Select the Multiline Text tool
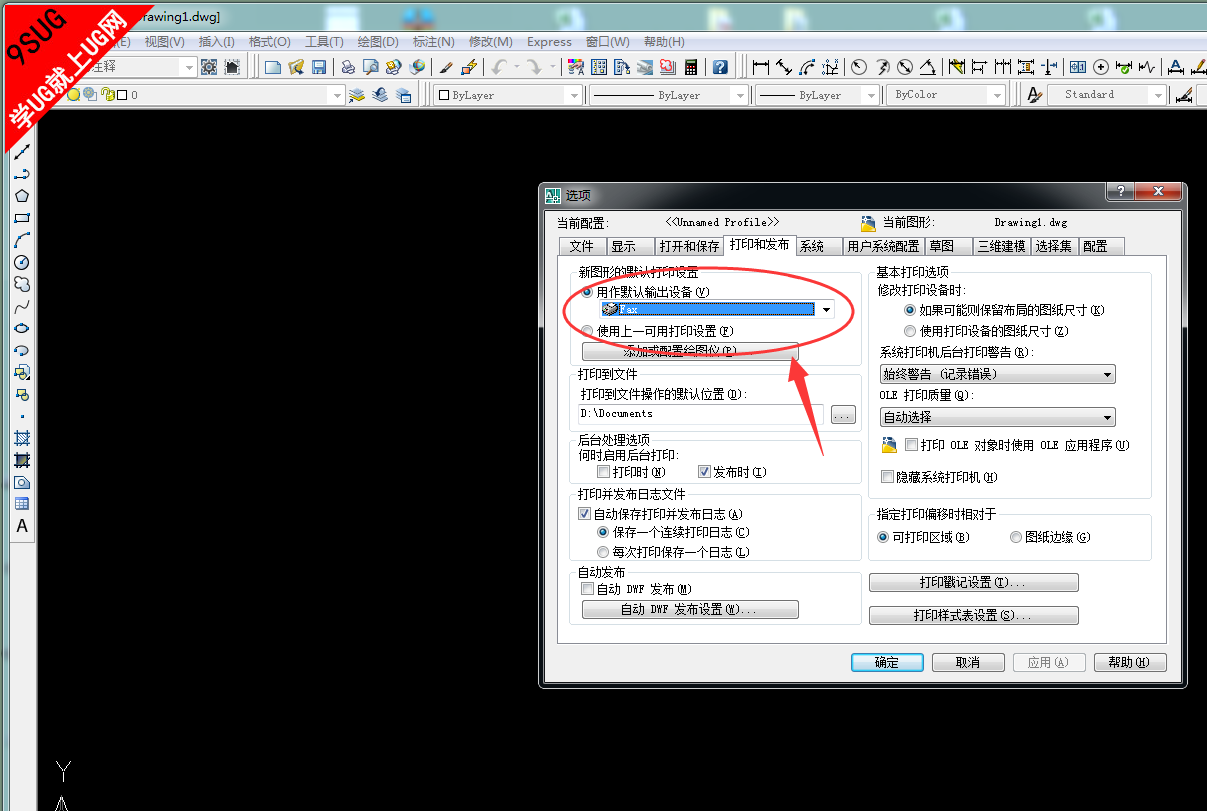Viewport: 1207px width, 811px height. (x=22, y=526)
